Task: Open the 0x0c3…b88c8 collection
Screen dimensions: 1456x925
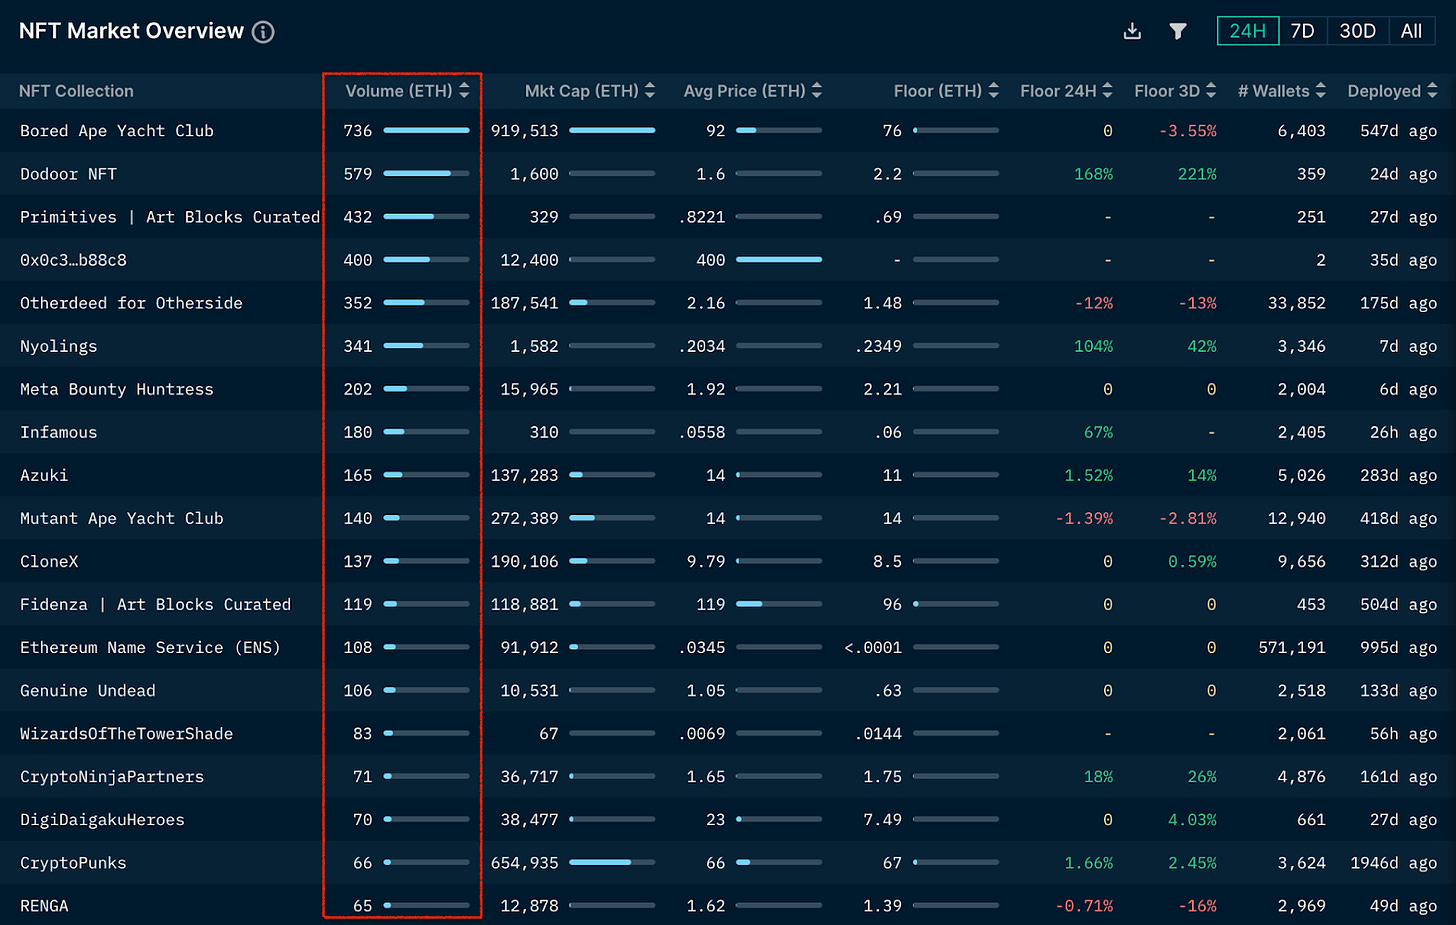Action: pos(73,260)
